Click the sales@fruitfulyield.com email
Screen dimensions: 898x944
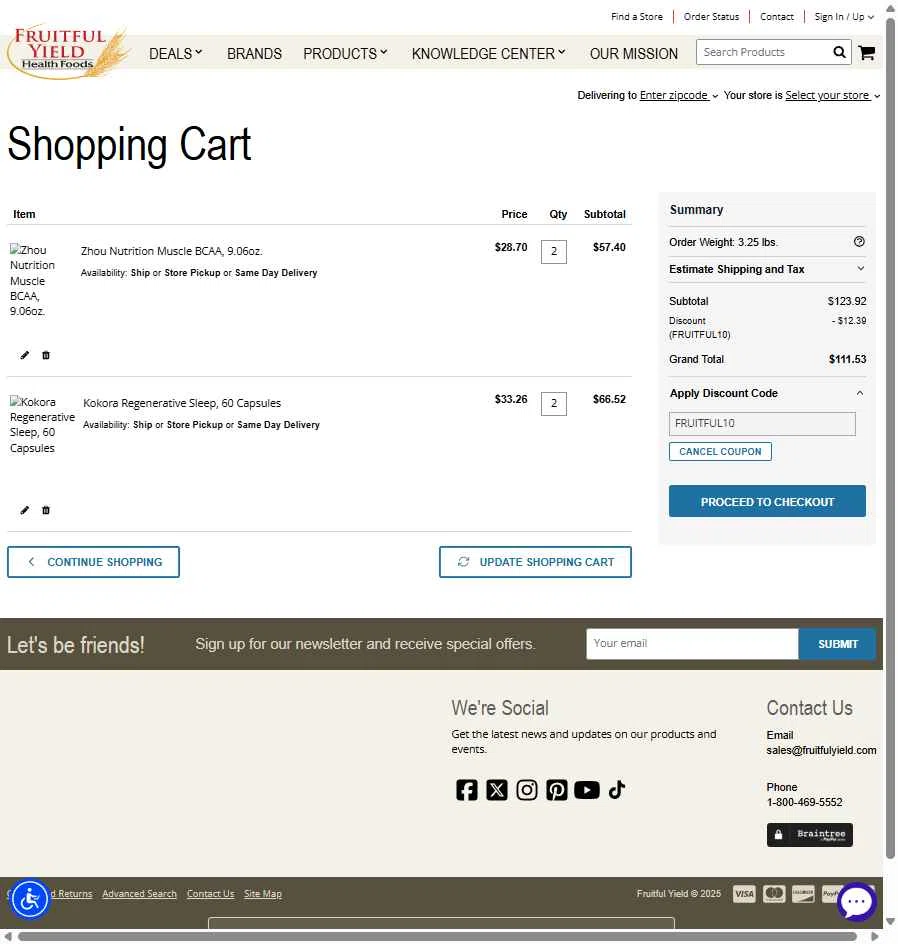(821, 750)
